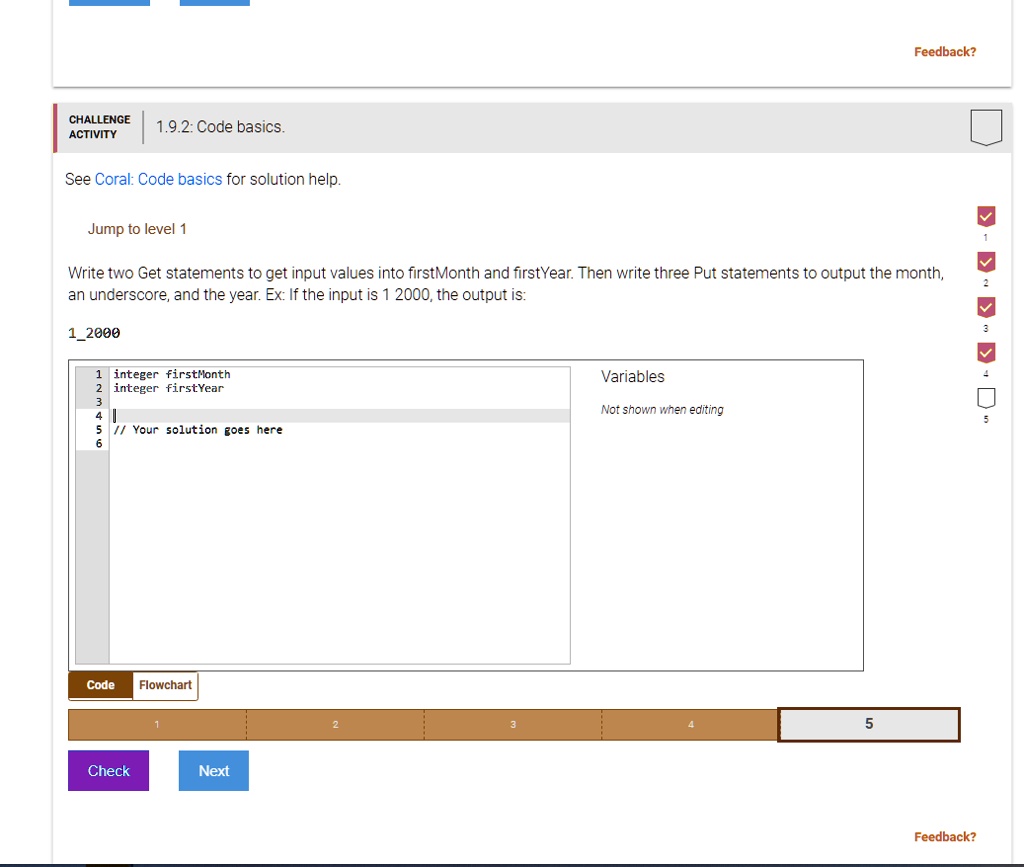Open the top Feedback? link

click(x=944, y=51)
